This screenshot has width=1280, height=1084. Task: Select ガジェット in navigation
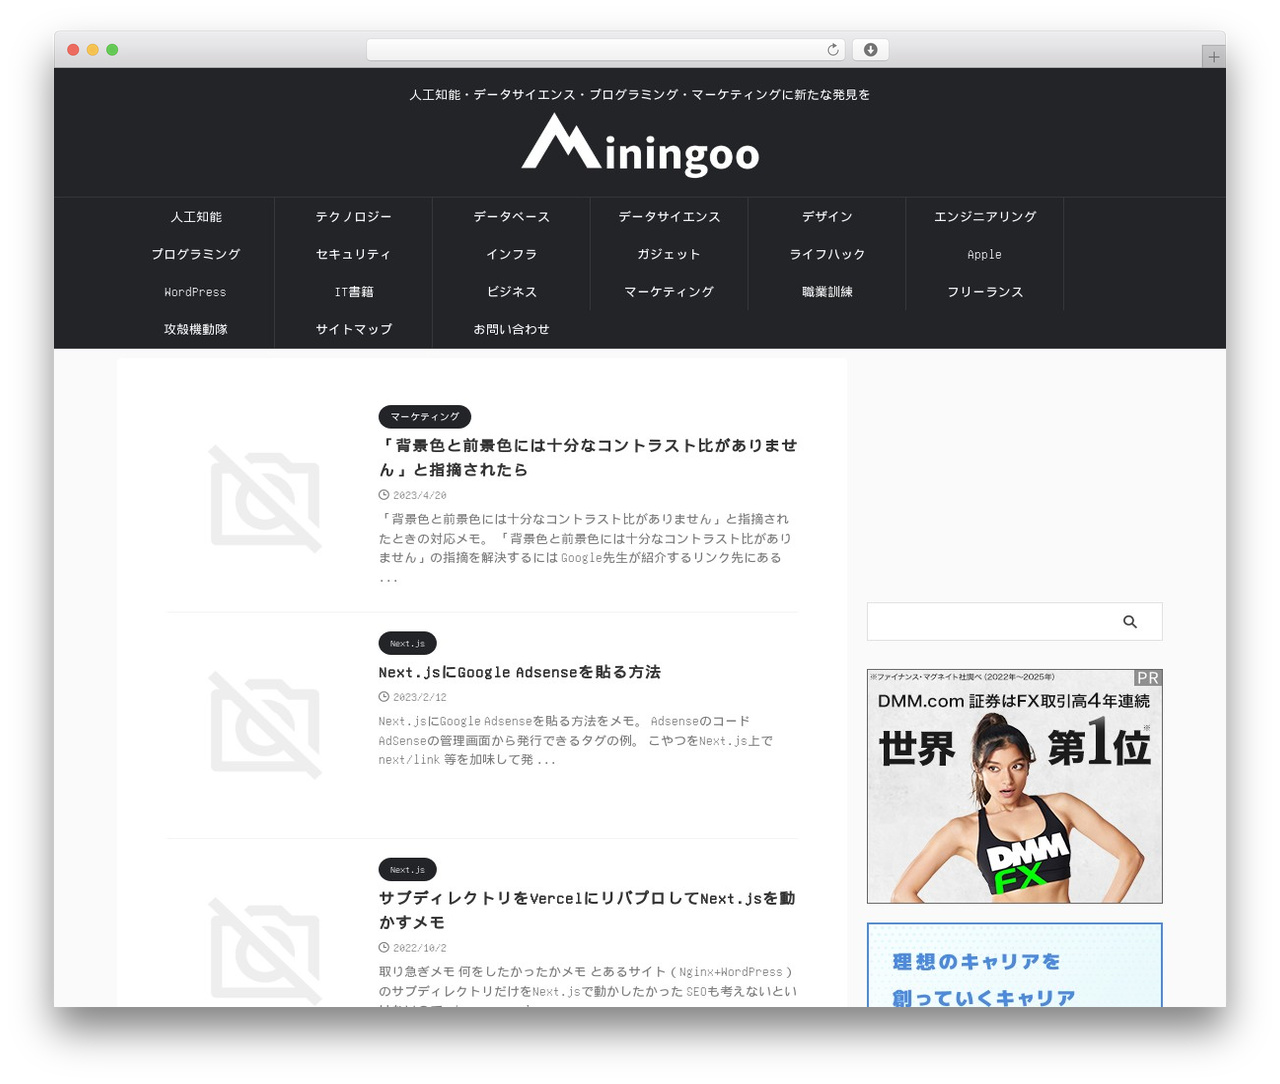tap(669, 255)
